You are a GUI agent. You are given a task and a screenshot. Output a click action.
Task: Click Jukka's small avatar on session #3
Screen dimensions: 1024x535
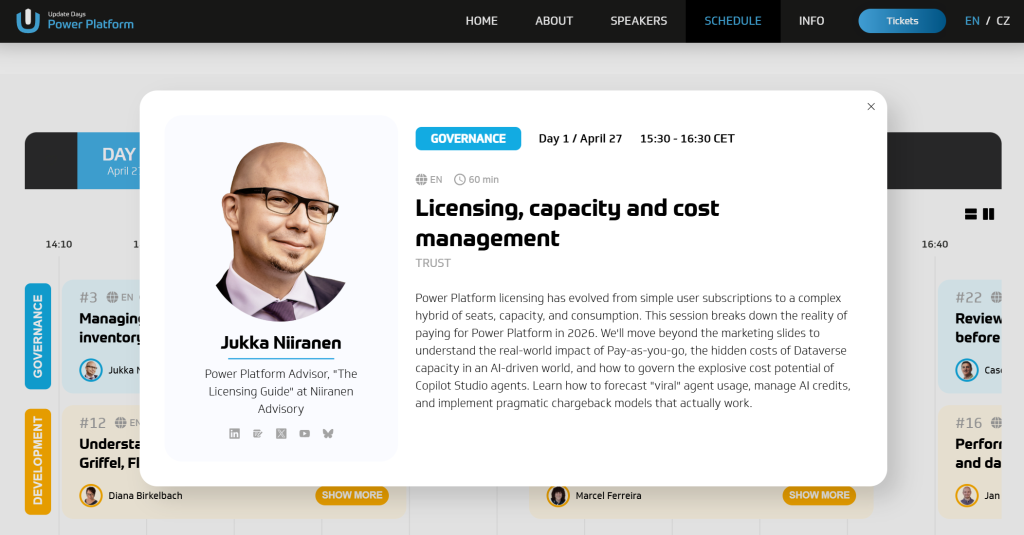91,370
